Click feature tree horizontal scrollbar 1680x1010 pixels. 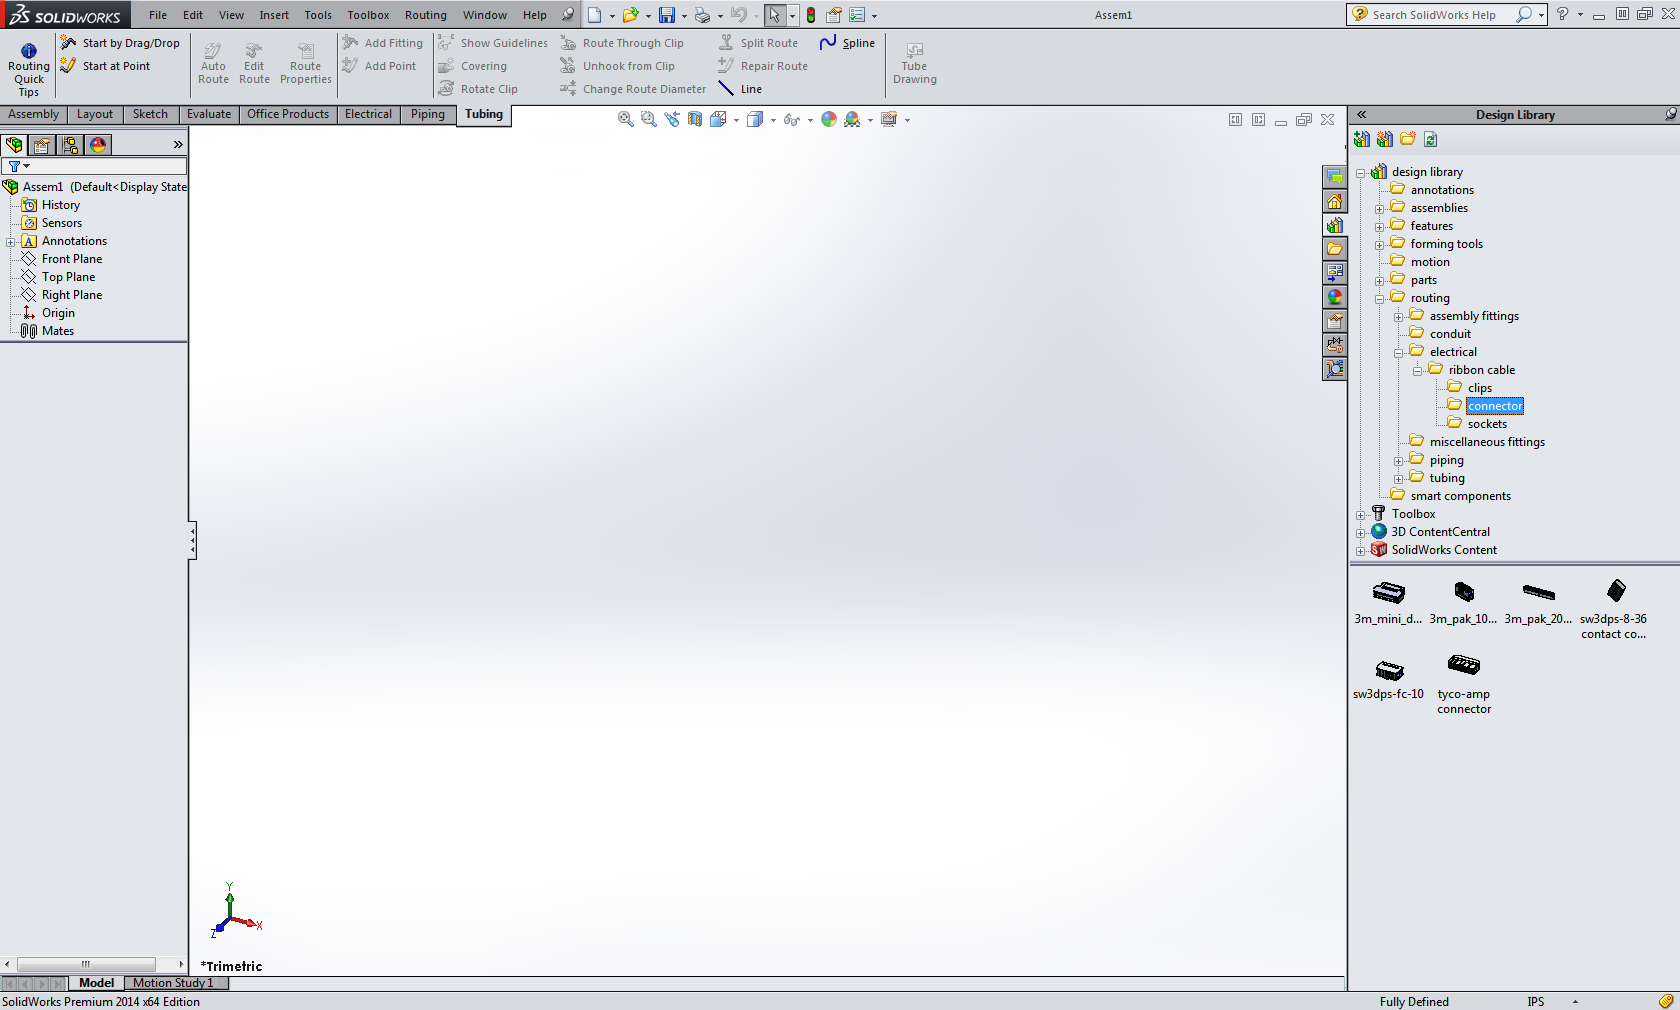click(86, 965)
